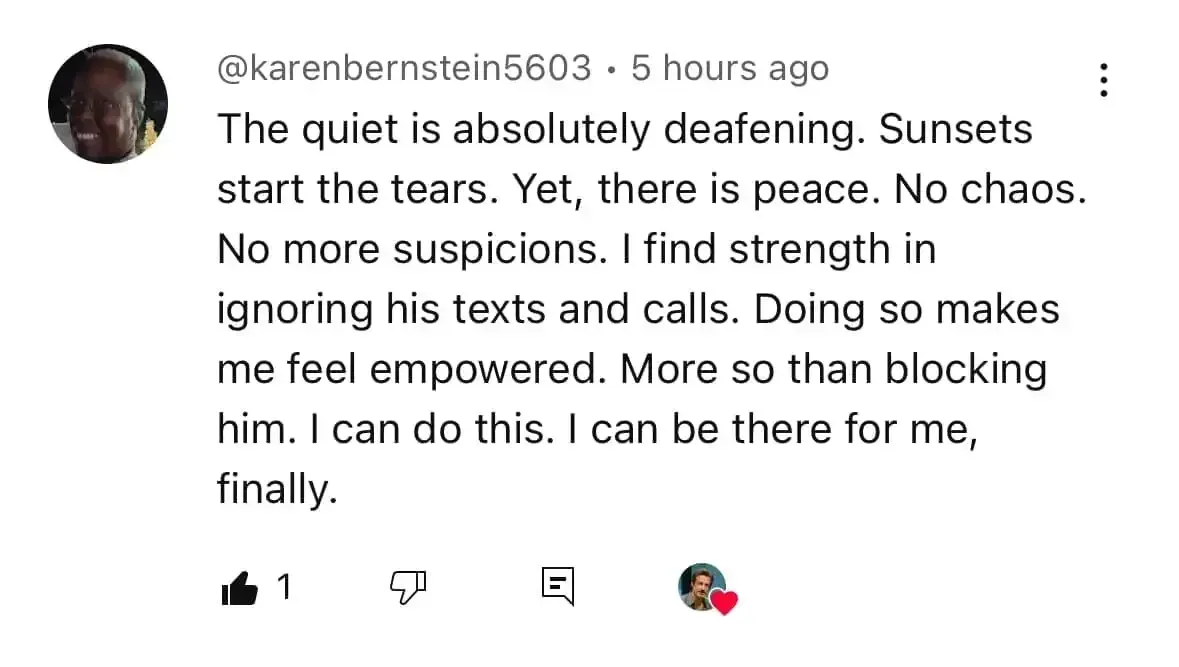Dislike the comment with thumbs down
Image resolution: width=1179 pixels, height=667 pixels.
tap(407, 588)
